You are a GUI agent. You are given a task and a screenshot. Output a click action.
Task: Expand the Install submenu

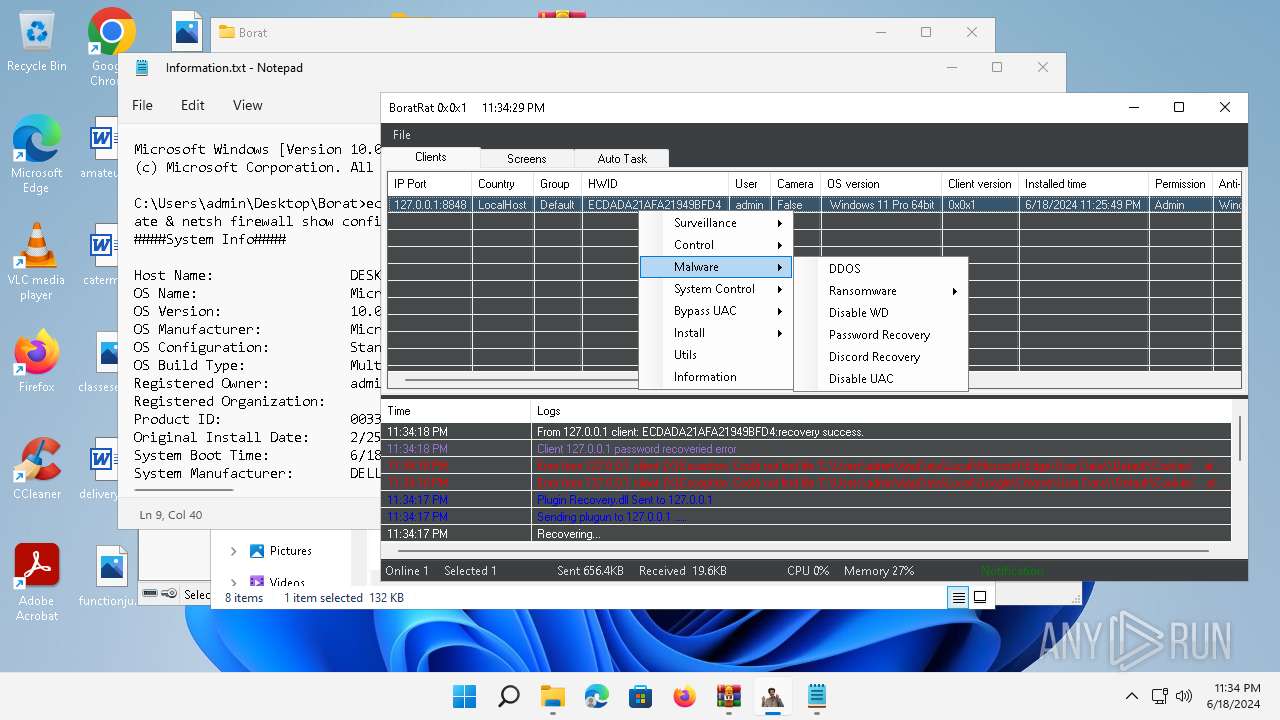coord(716,333)
